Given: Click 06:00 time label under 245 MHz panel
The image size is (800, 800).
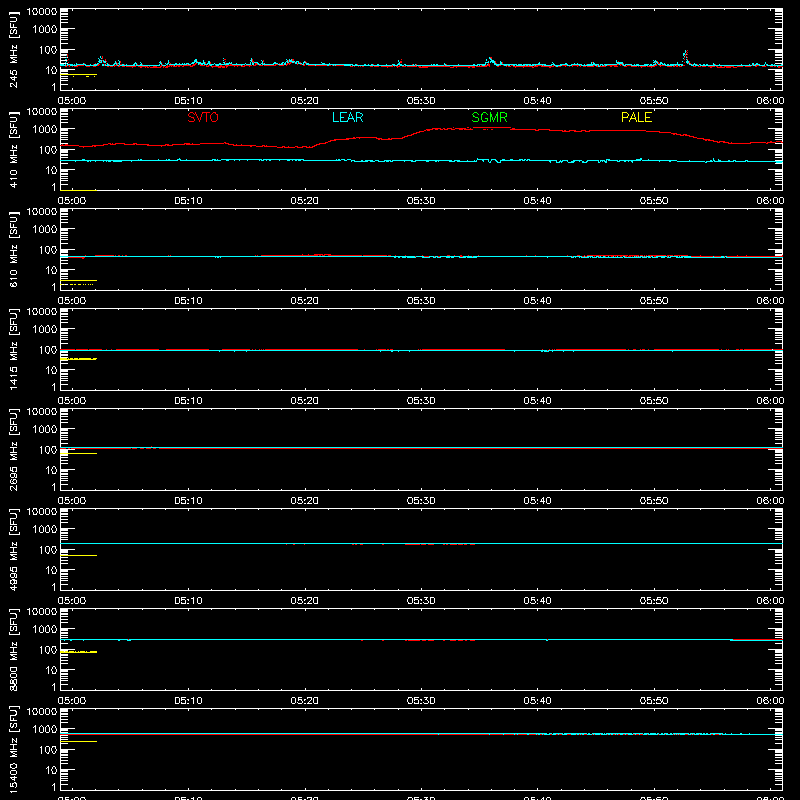Looking at the screenshot, I should click(x=770, y=101).
